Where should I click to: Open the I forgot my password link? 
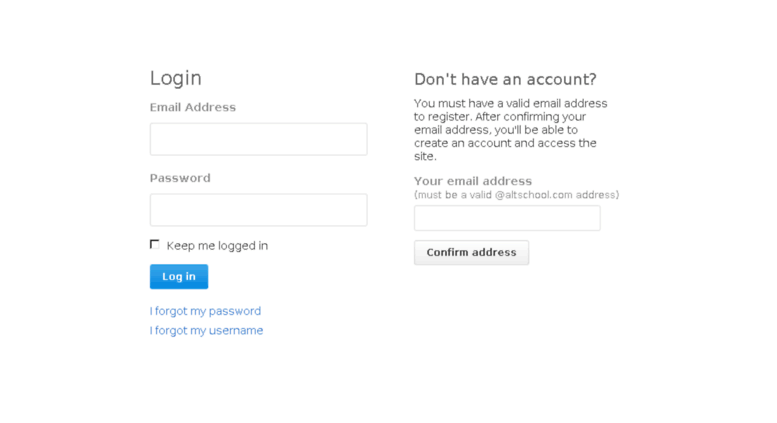click(205, 311)
